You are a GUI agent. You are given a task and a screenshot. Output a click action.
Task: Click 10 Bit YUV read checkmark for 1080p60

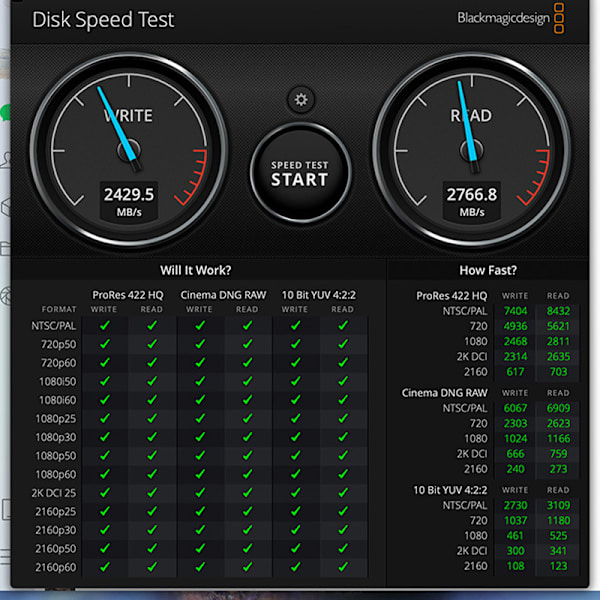click(x=343, y=474)
